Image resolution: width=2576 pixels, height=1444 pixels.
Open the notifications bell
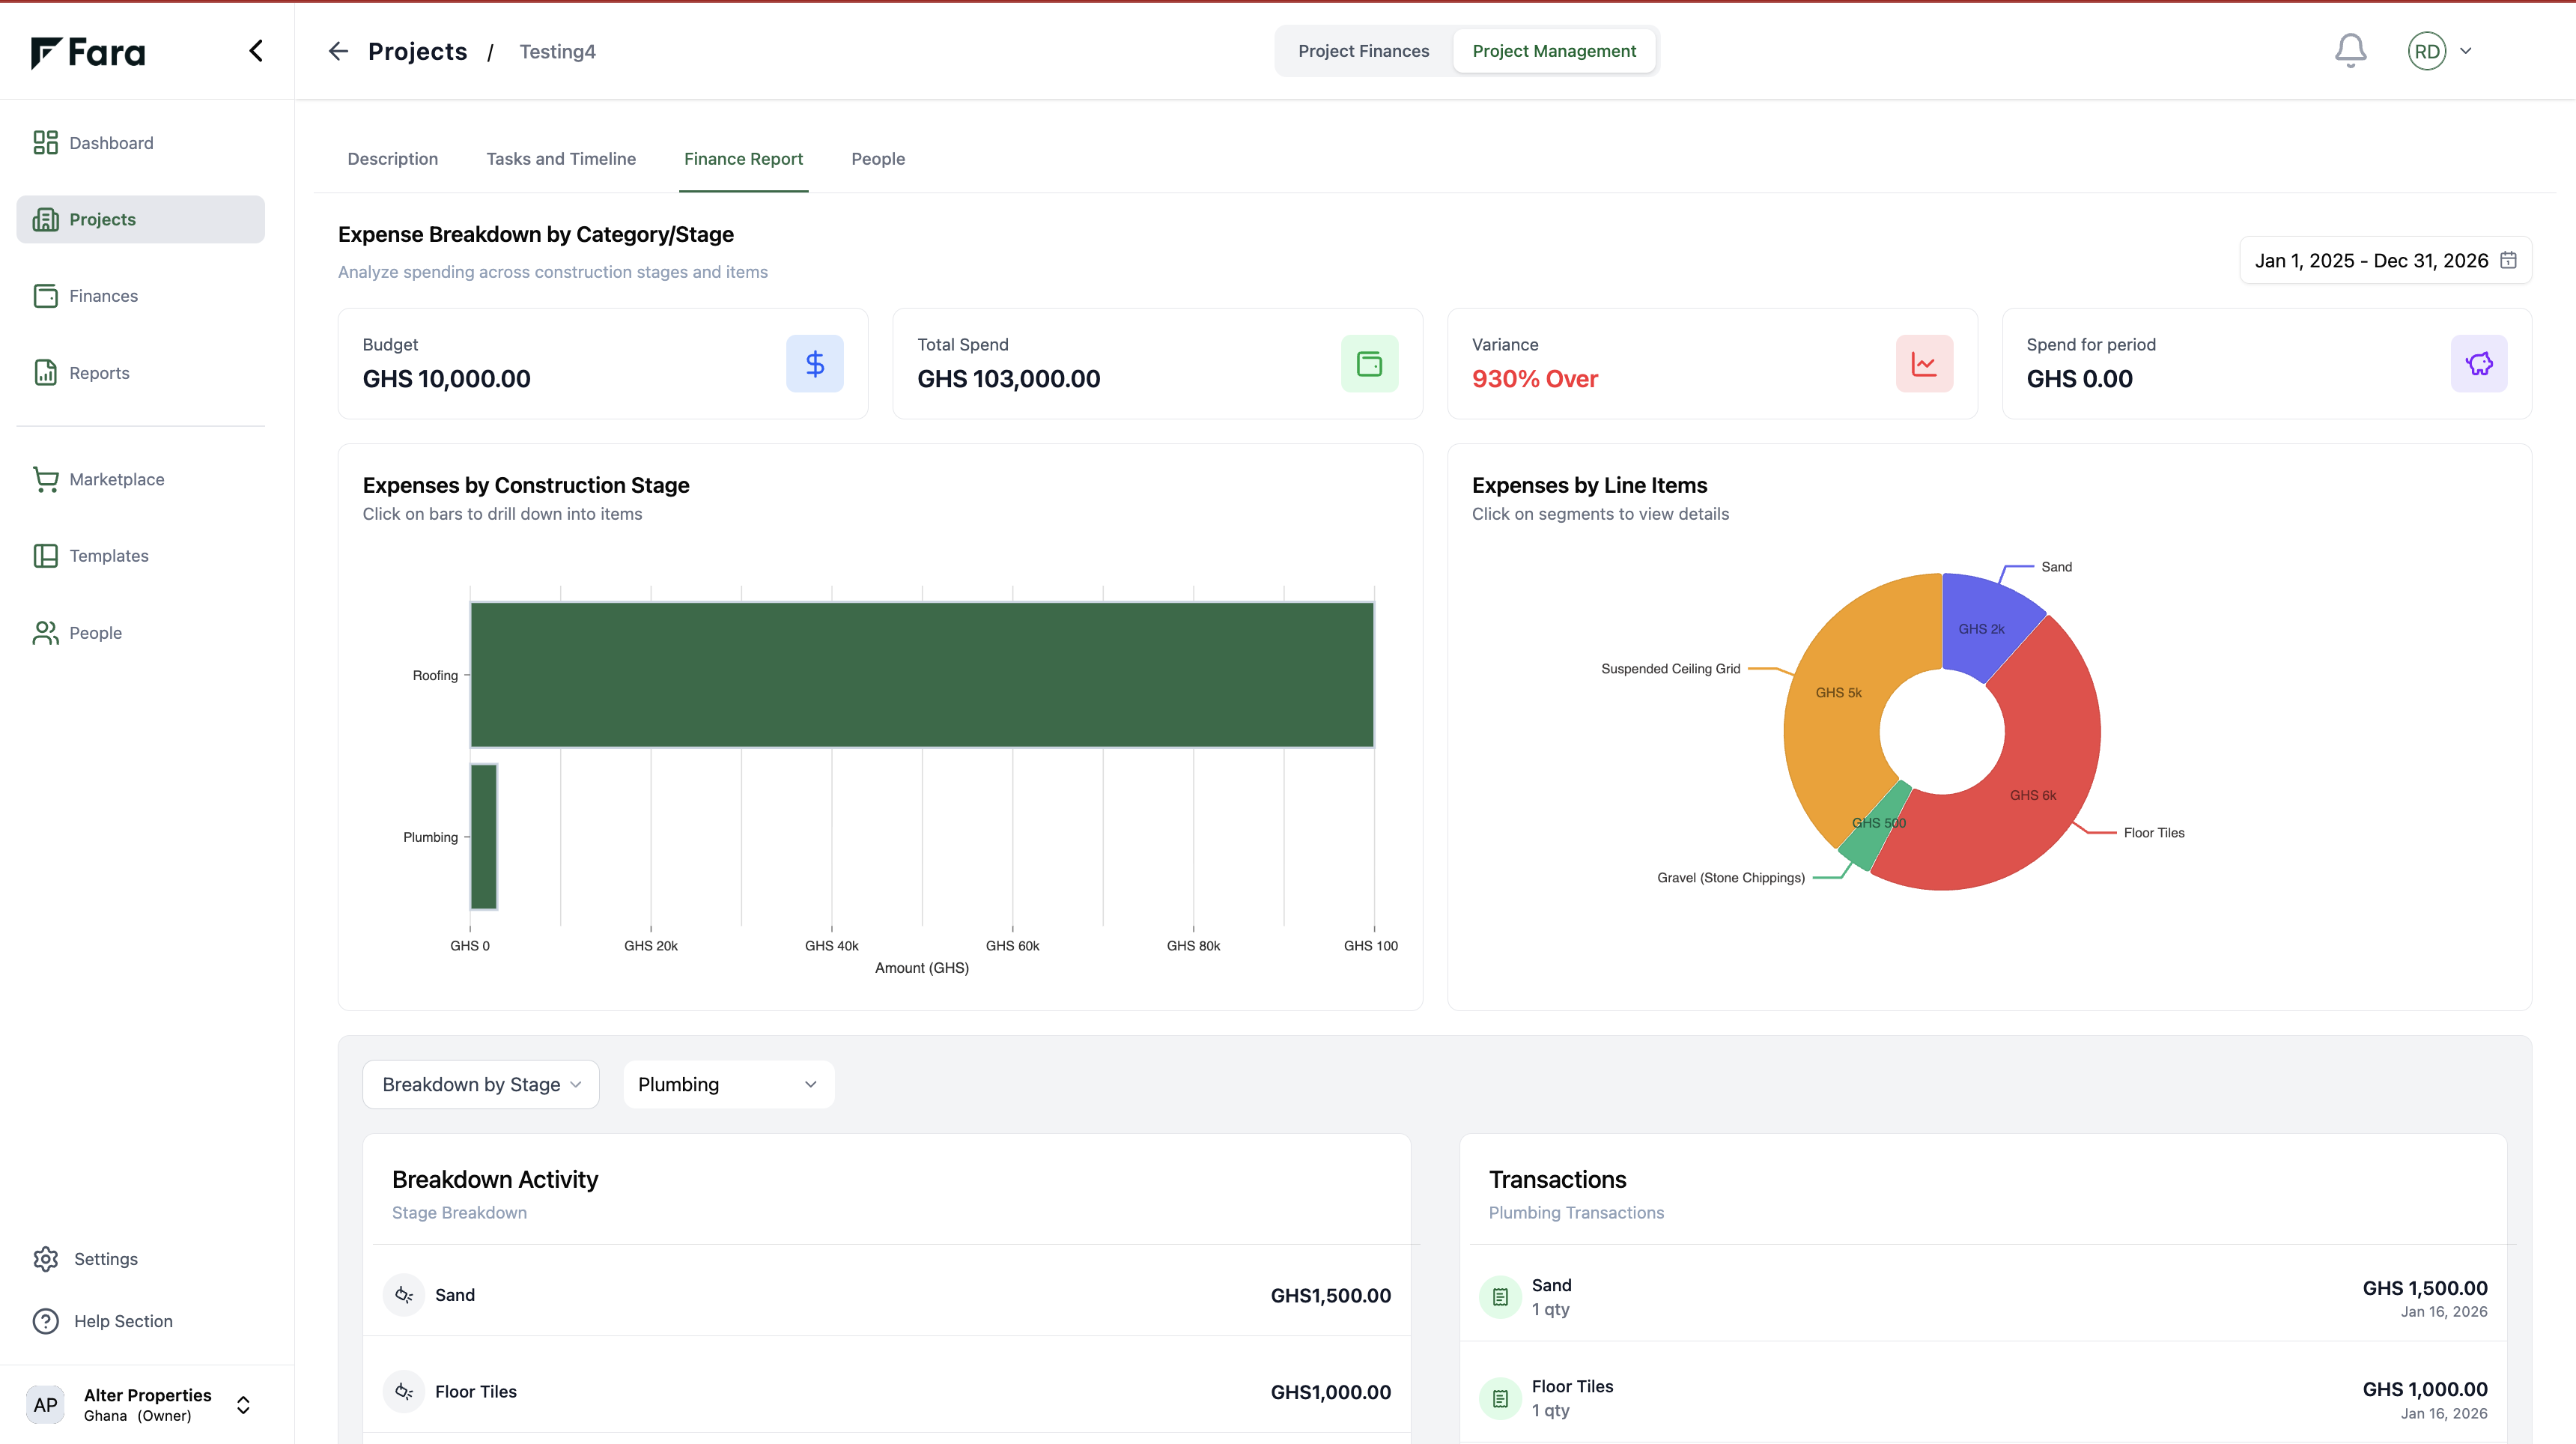tap(2350, 51)
